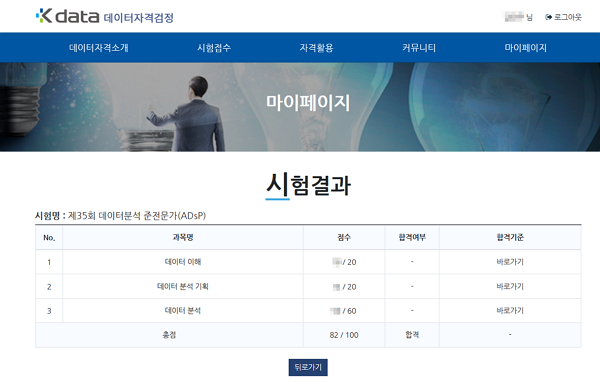Click the blurred user name in header
The width and height of the screenshot is (600, 383).
point(514,17)
